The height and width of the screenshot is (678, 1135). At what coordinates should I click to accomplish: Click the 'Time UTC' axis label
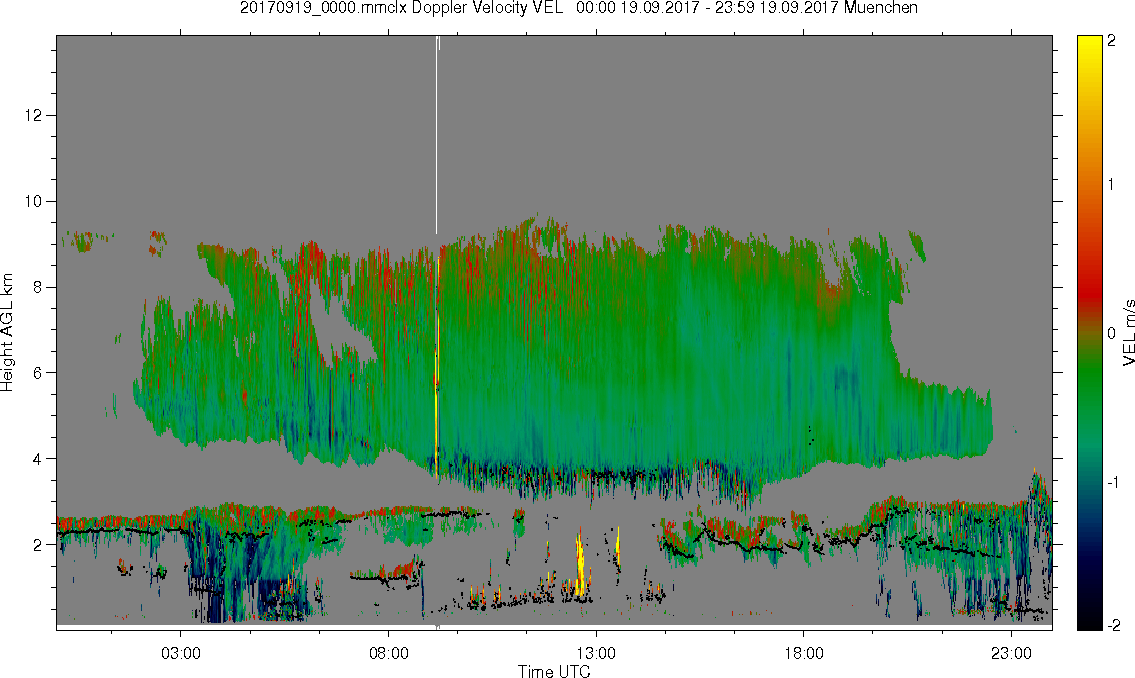tap(554, 671)
